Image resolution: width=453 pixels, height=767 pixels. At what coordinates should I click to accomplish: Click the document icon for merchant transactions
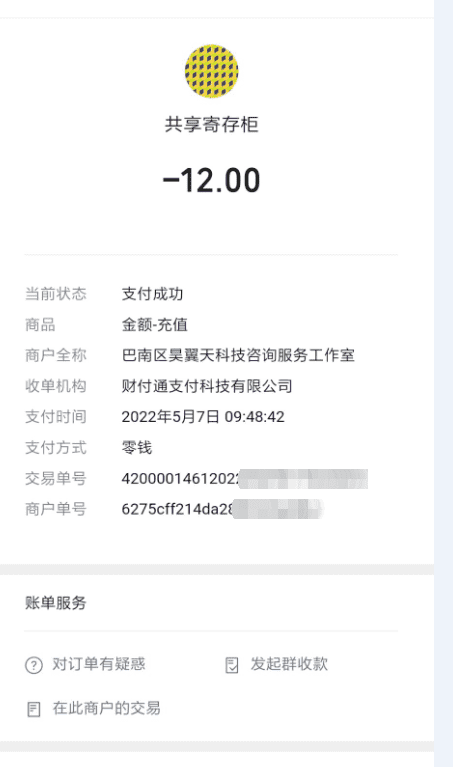tap(34, 709)
